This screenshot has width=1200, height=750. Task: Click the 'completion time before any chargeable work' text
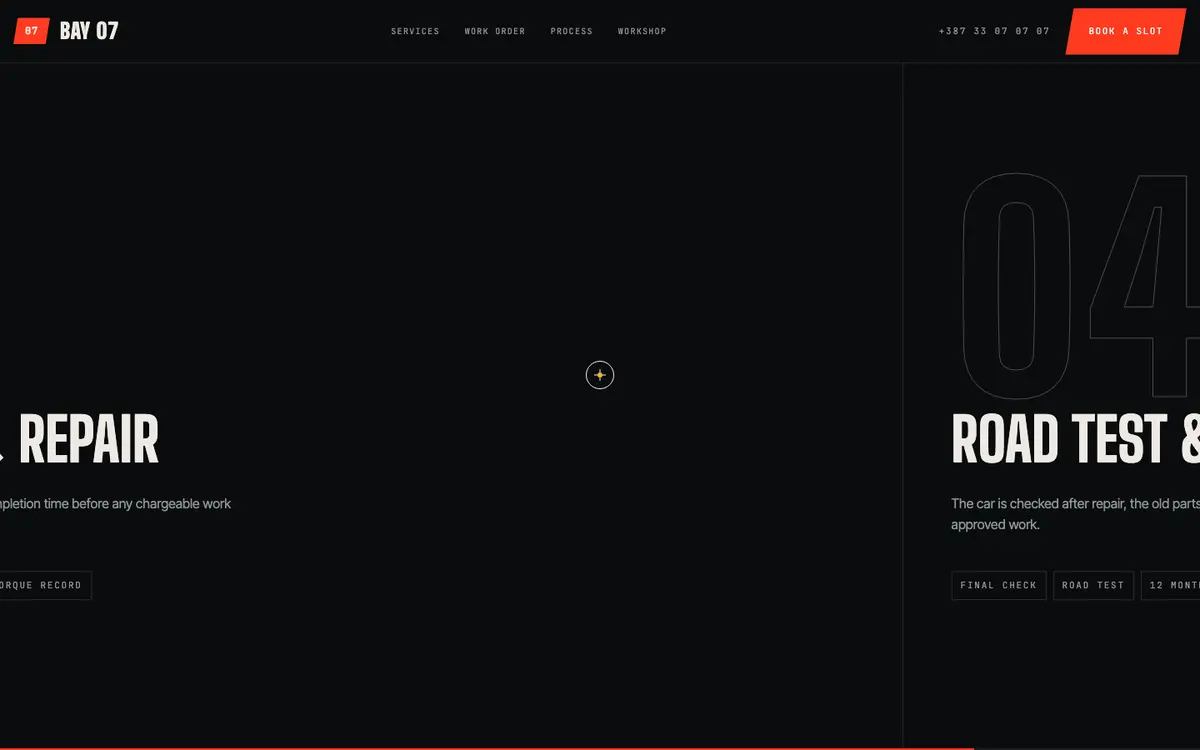[x=115, y=504]
